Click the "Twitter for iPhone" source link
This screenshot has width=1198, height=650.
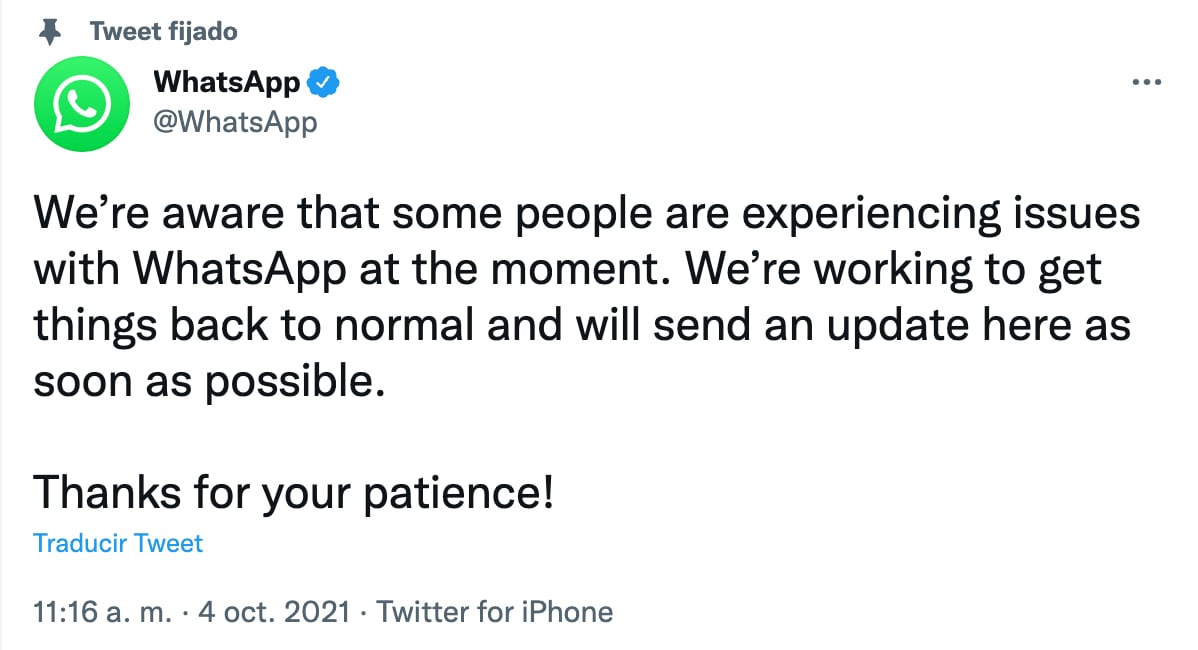494,610
